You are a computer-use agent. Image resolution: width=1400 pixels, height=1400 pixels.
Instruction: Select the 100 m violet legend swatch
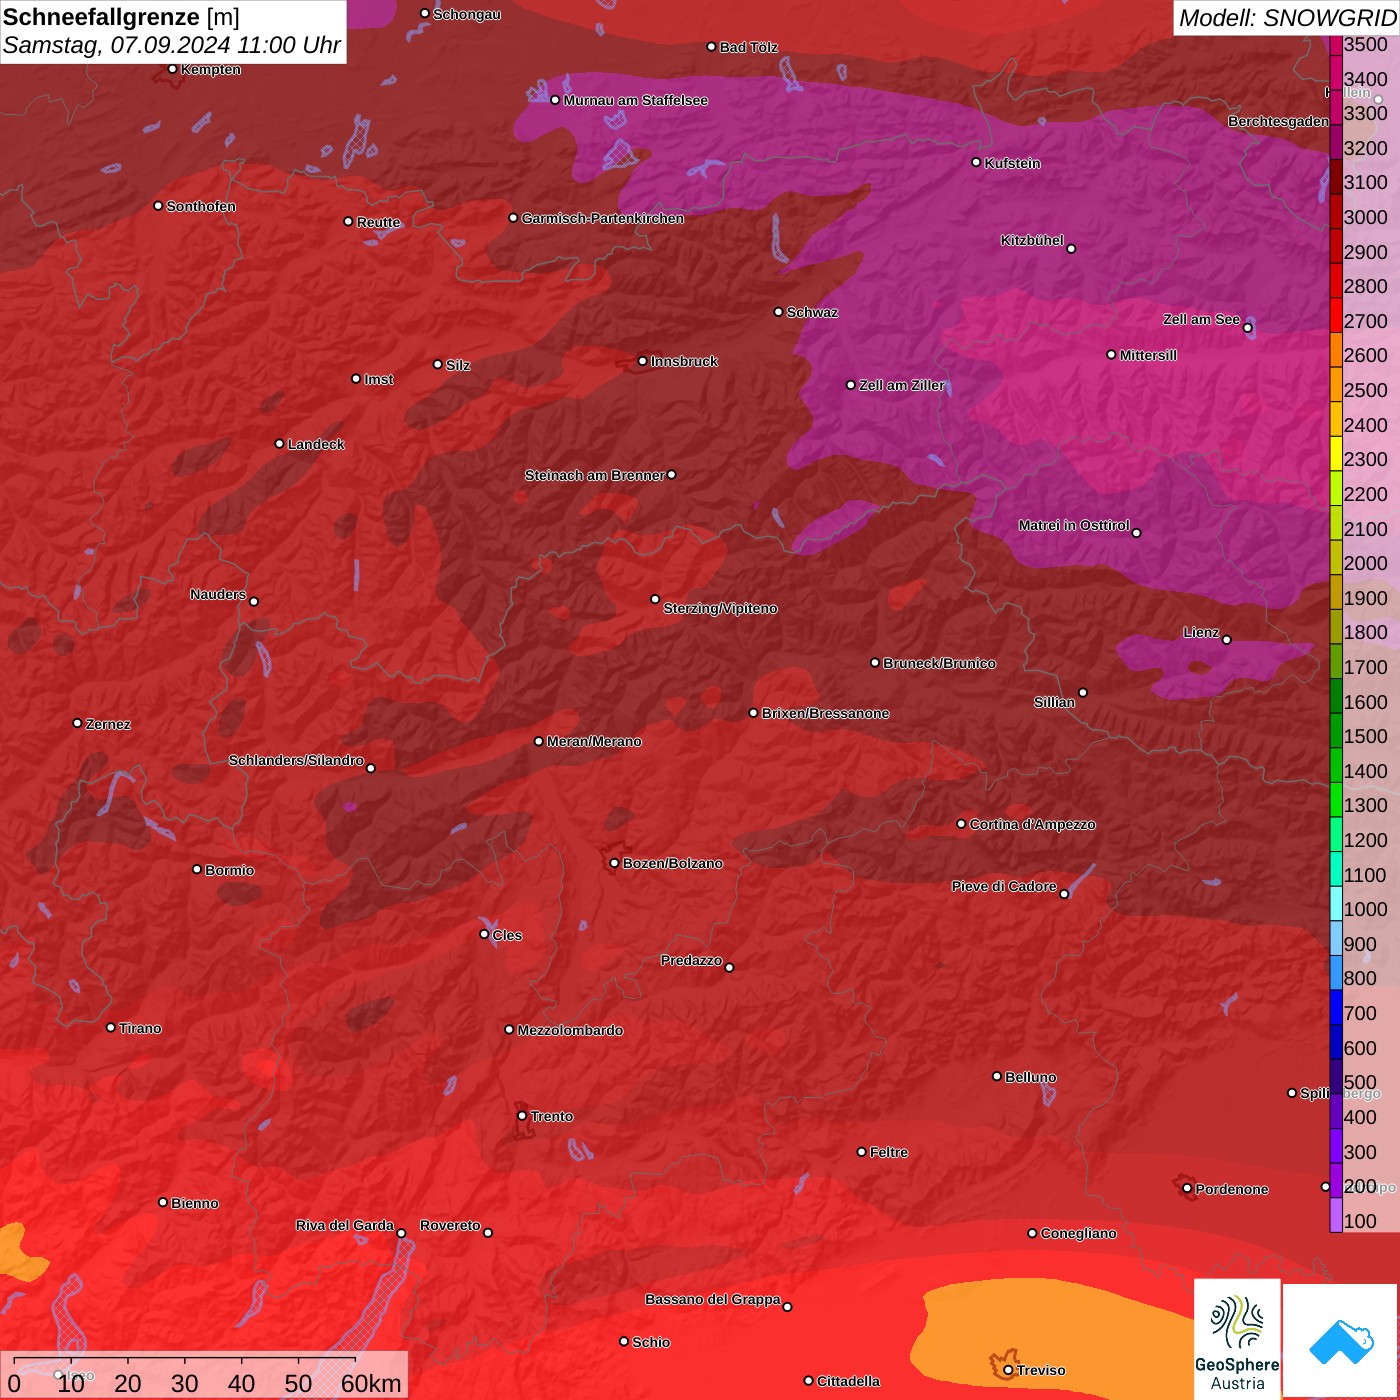tap(1335, 1215)
